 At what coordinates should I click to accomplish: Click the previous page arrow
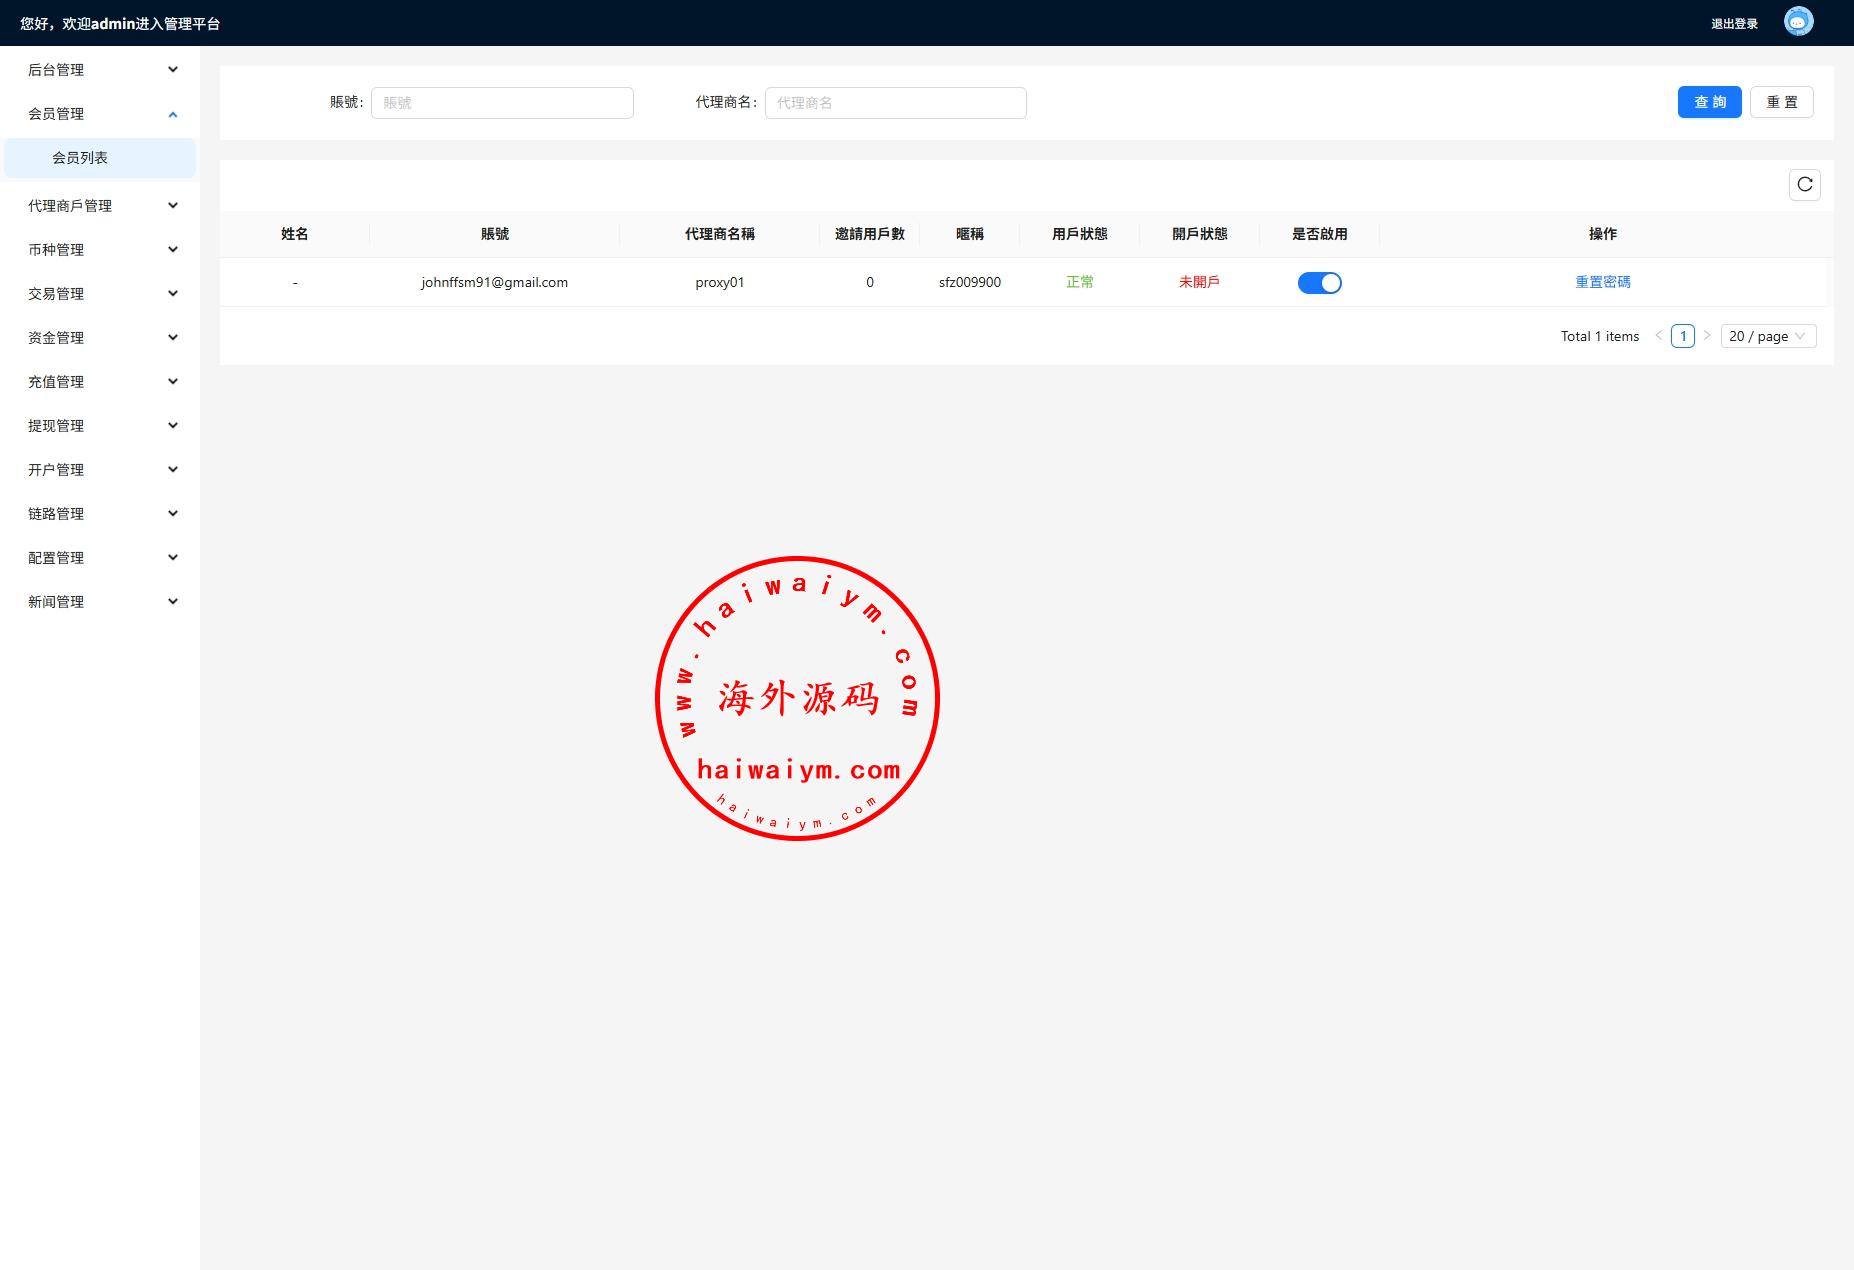(1658, 336)
